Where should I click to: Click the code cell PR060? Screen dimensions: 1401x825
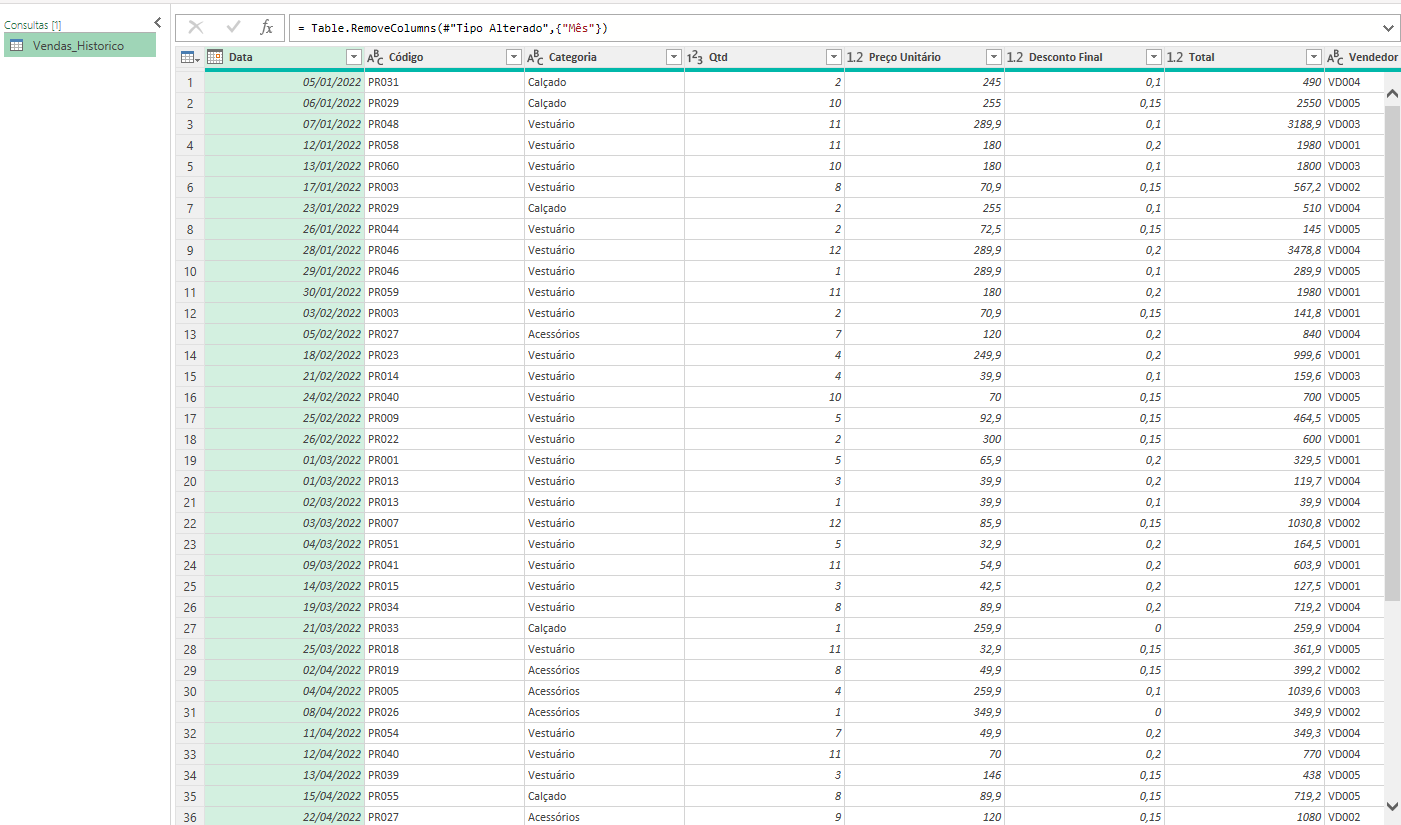coord(444,166)
